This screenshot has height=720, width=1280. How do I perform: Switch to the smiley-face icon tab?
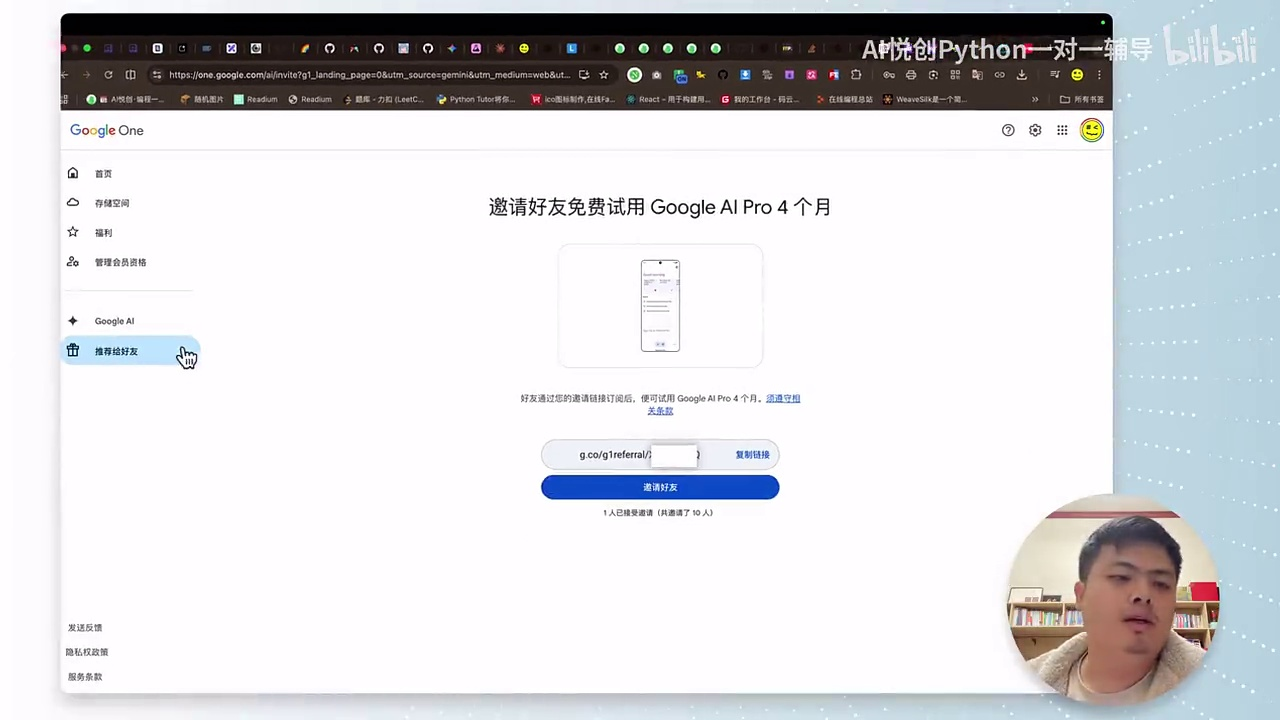tap(524, 48)
